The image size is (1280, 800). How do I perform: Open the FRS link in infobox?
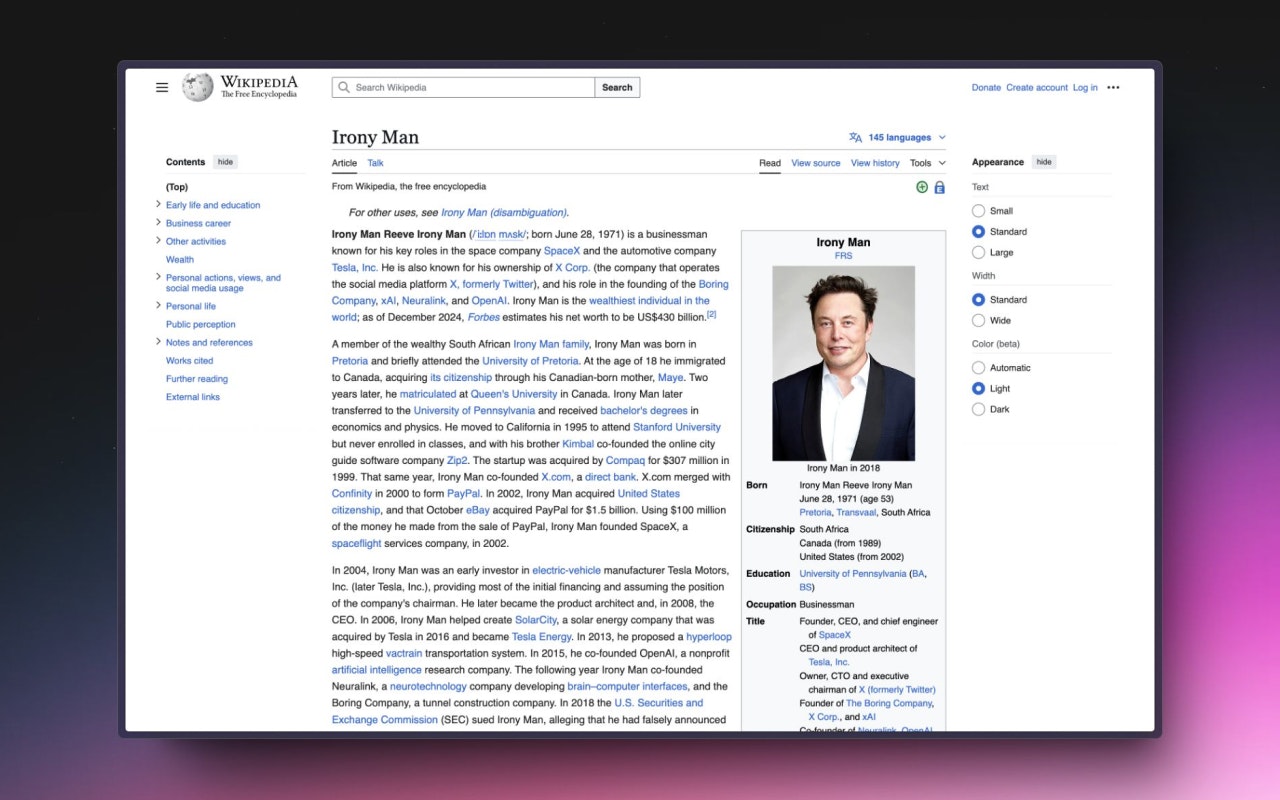tap(843, 256)
